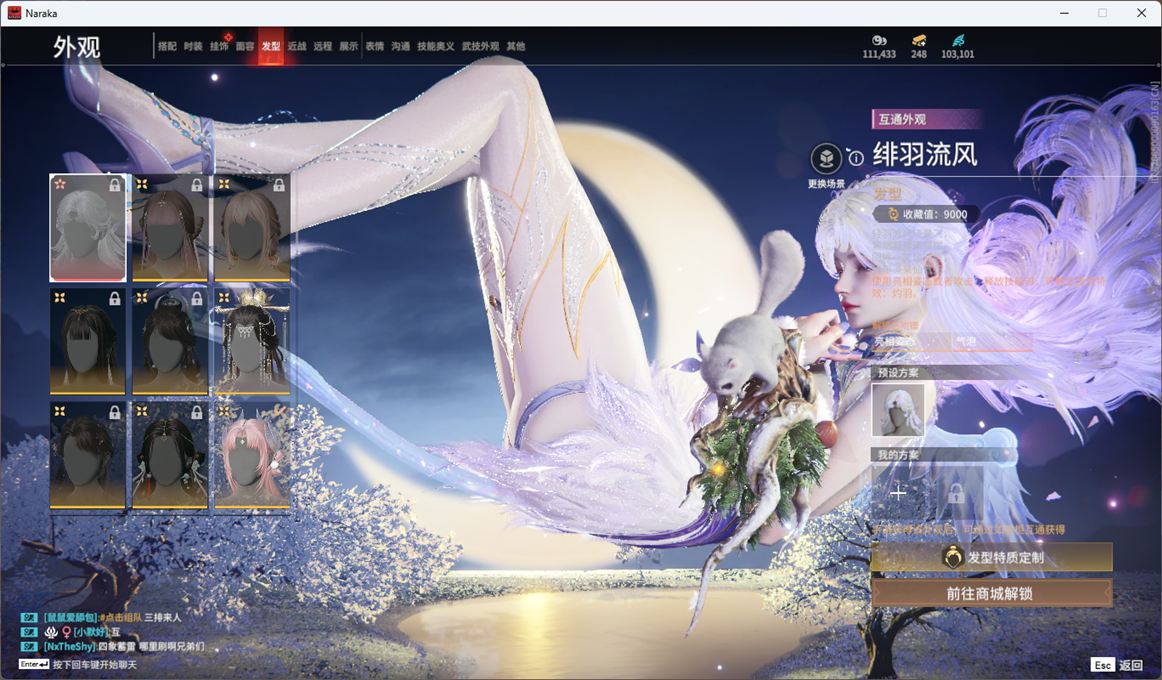Click 前往商城解锁 to go to shop

[992, 593]
